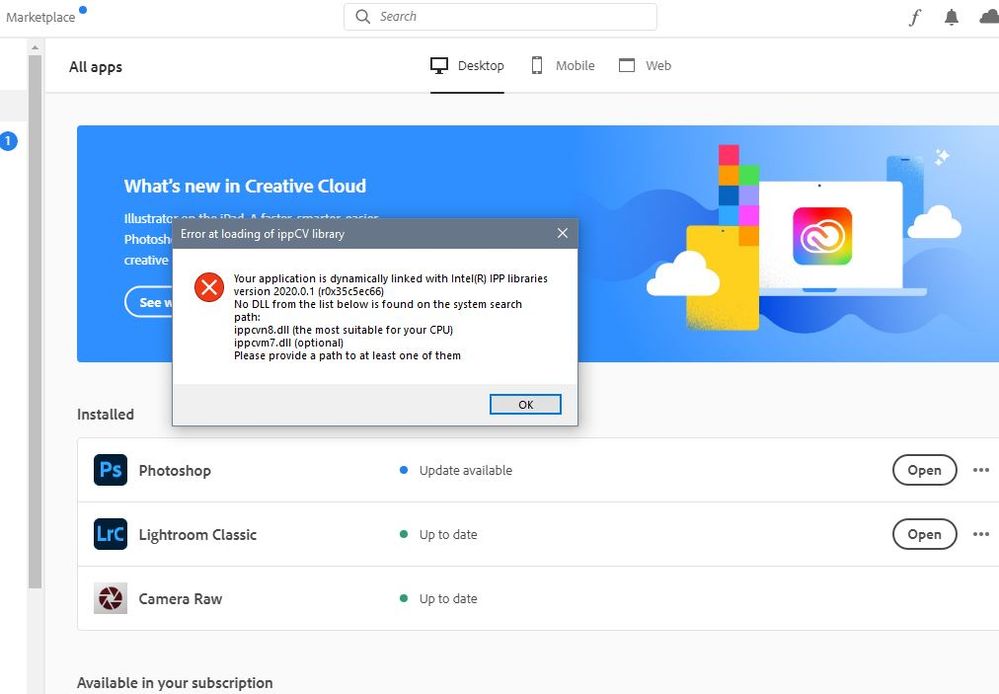Click the red error icon in dialog
The image size is (999, 694).
click(209, 287)
